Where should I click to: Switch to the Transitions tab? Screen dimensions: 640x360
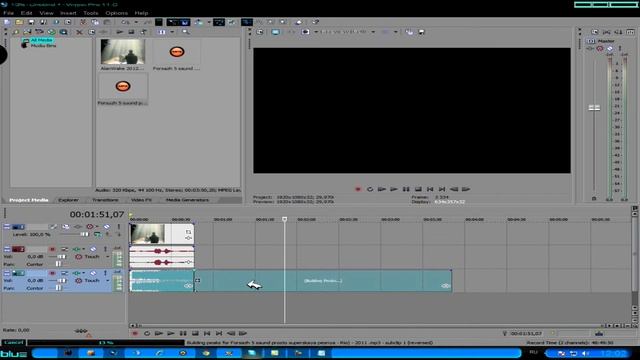pos(105,200)
